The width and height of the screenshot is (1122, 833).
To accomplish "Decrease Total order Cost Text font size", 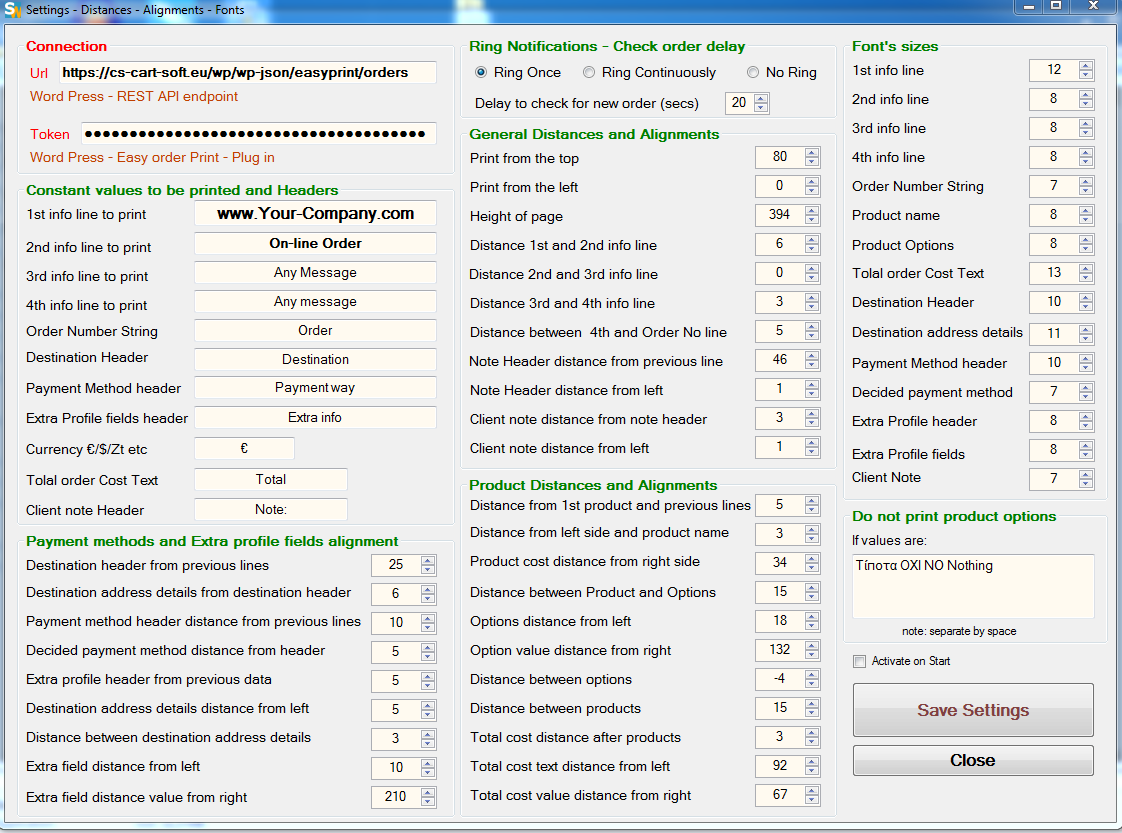I will [1086, 278].
